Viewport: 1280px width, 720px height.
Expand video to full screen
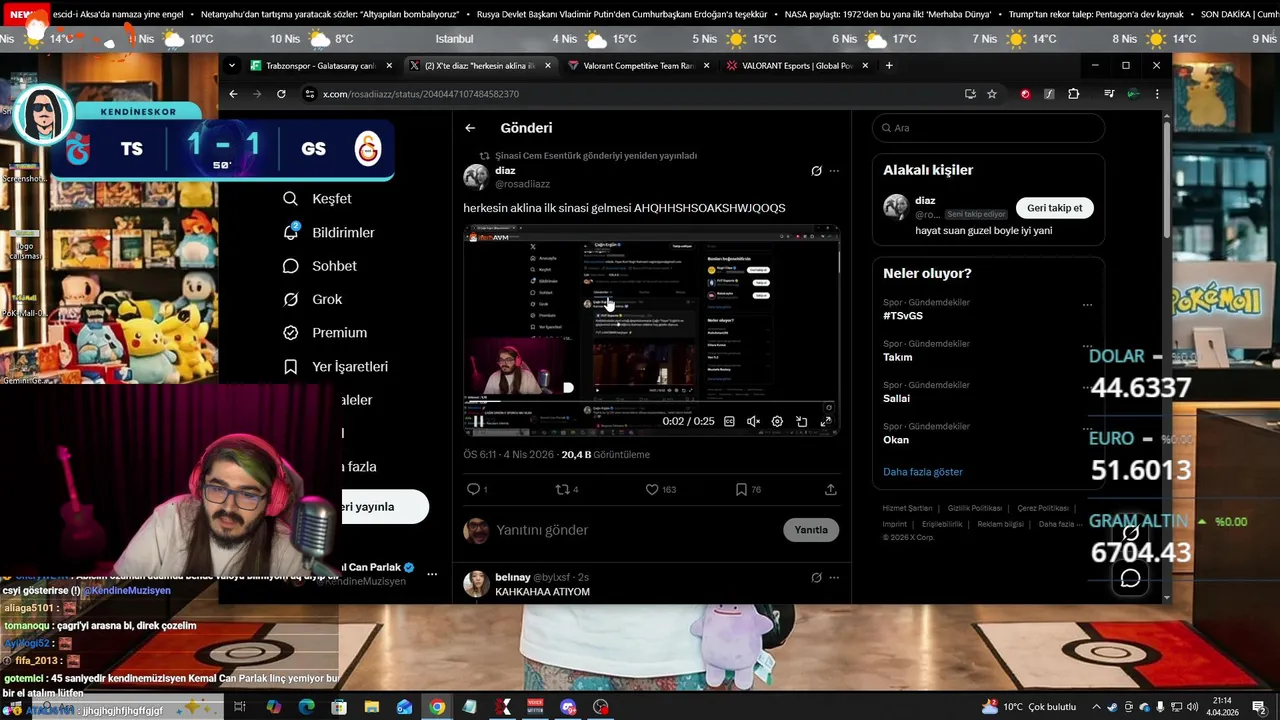826,422
